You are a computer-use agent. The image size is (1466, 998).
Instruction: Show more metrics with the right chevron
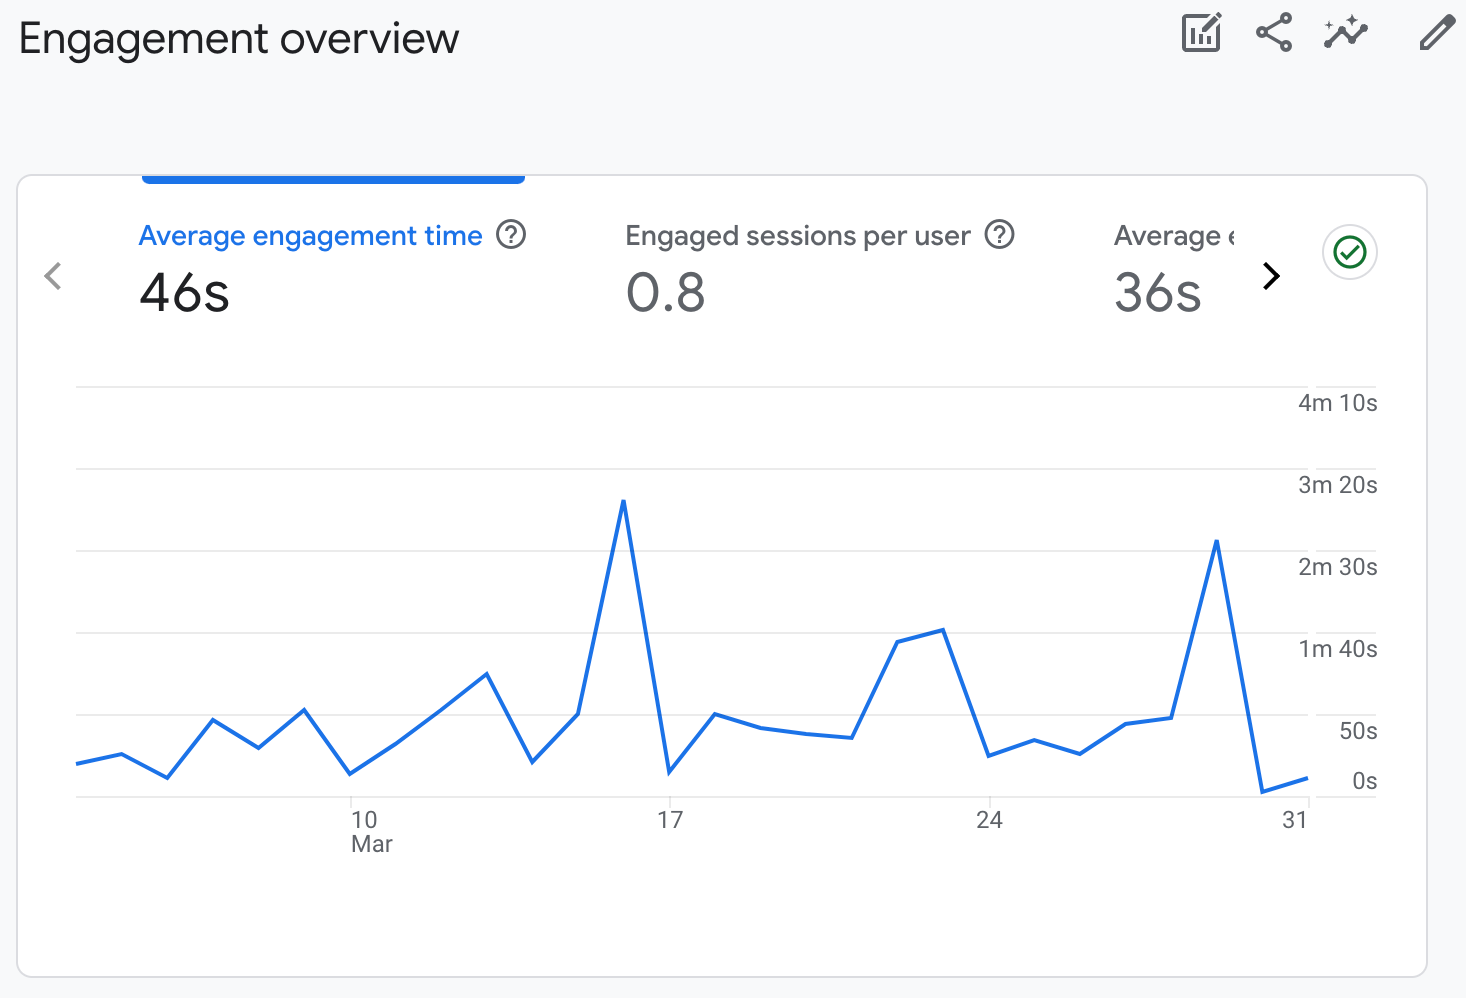(x=1271, y=276)
